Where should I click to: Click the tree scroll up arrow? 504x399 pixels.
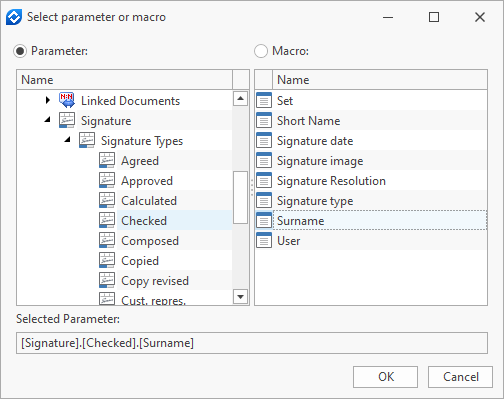click(x=240, y=98)
